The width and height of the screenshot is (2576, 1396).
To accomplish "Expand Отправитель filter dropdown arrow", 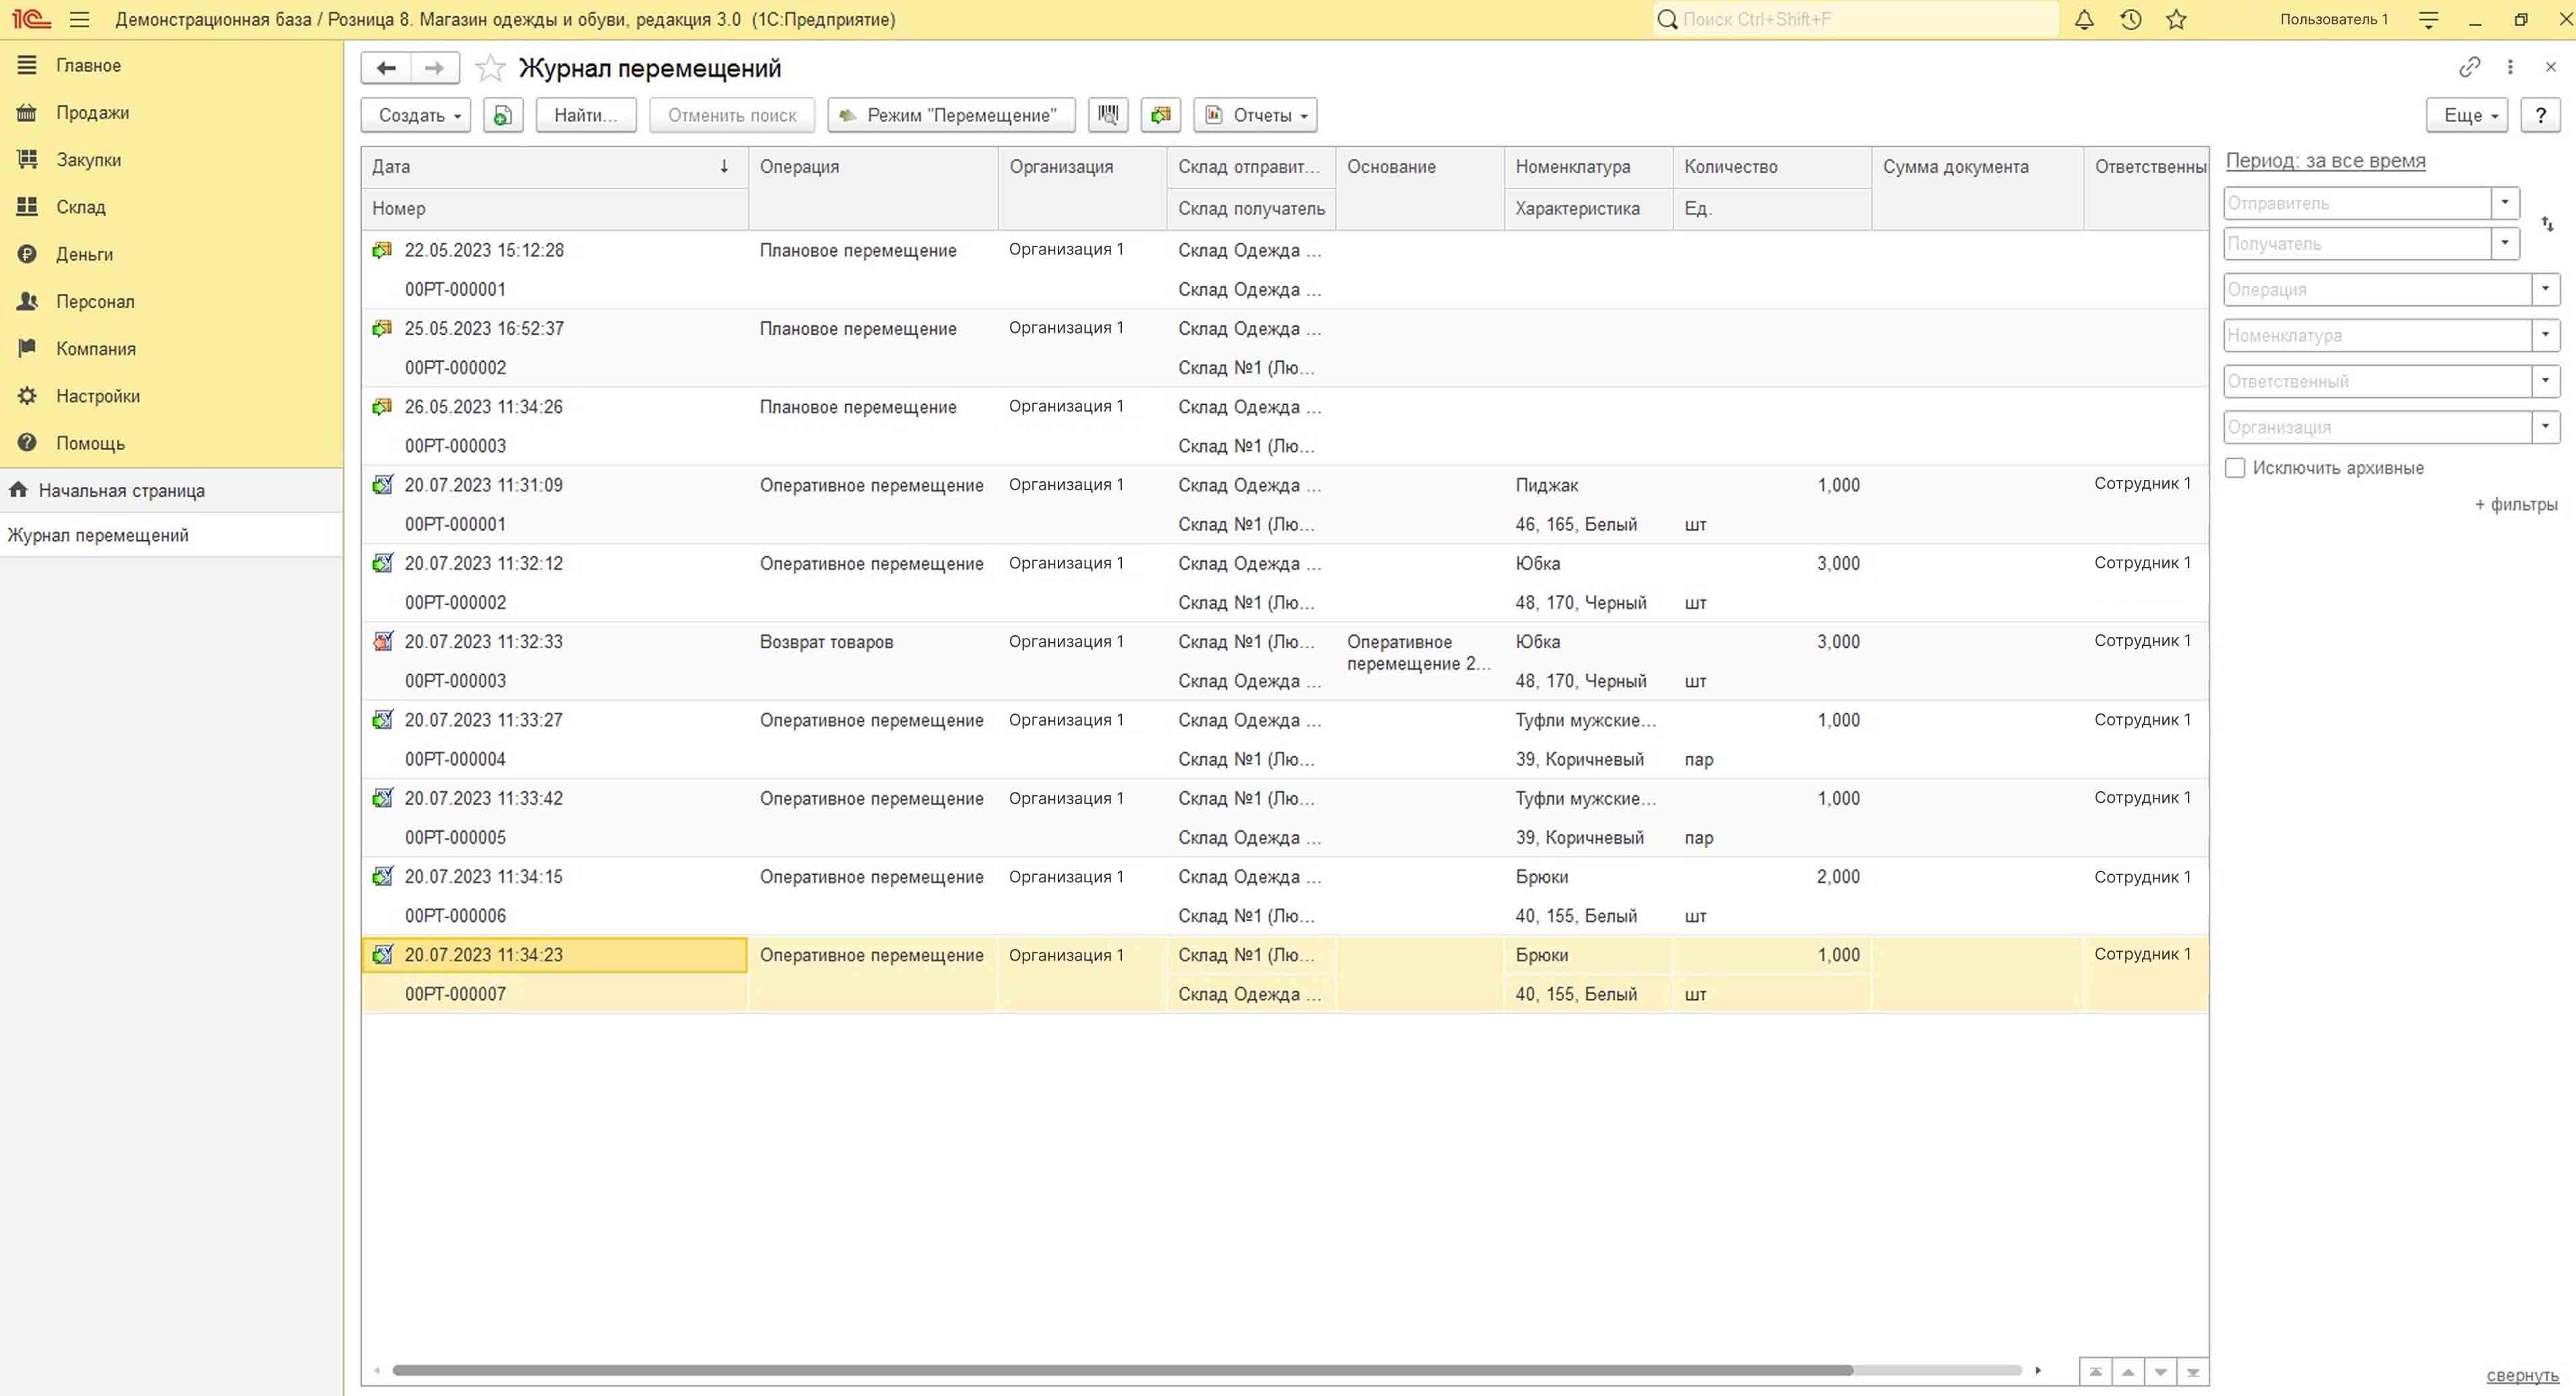I will click(2504, 202).
